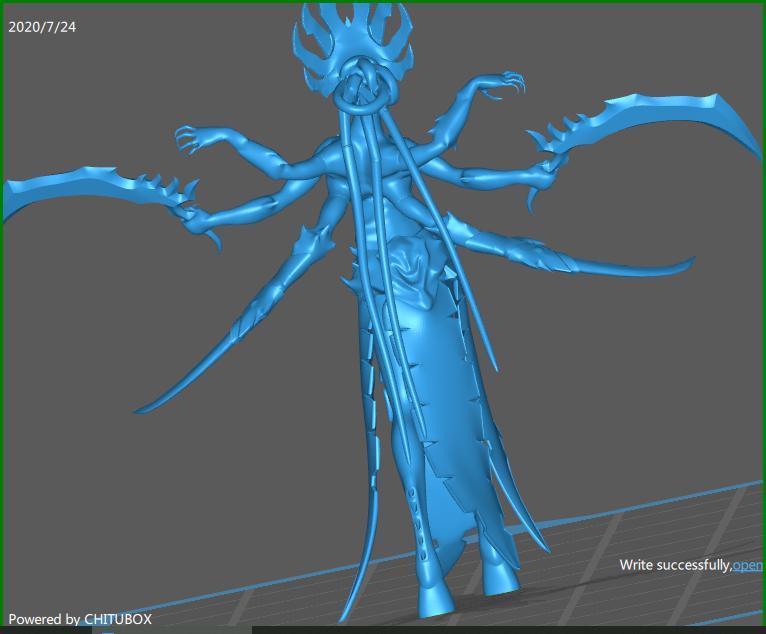Click the dark bar along the bottom edge
Viewport: 766px width, 634px height.
pos(500,630)
